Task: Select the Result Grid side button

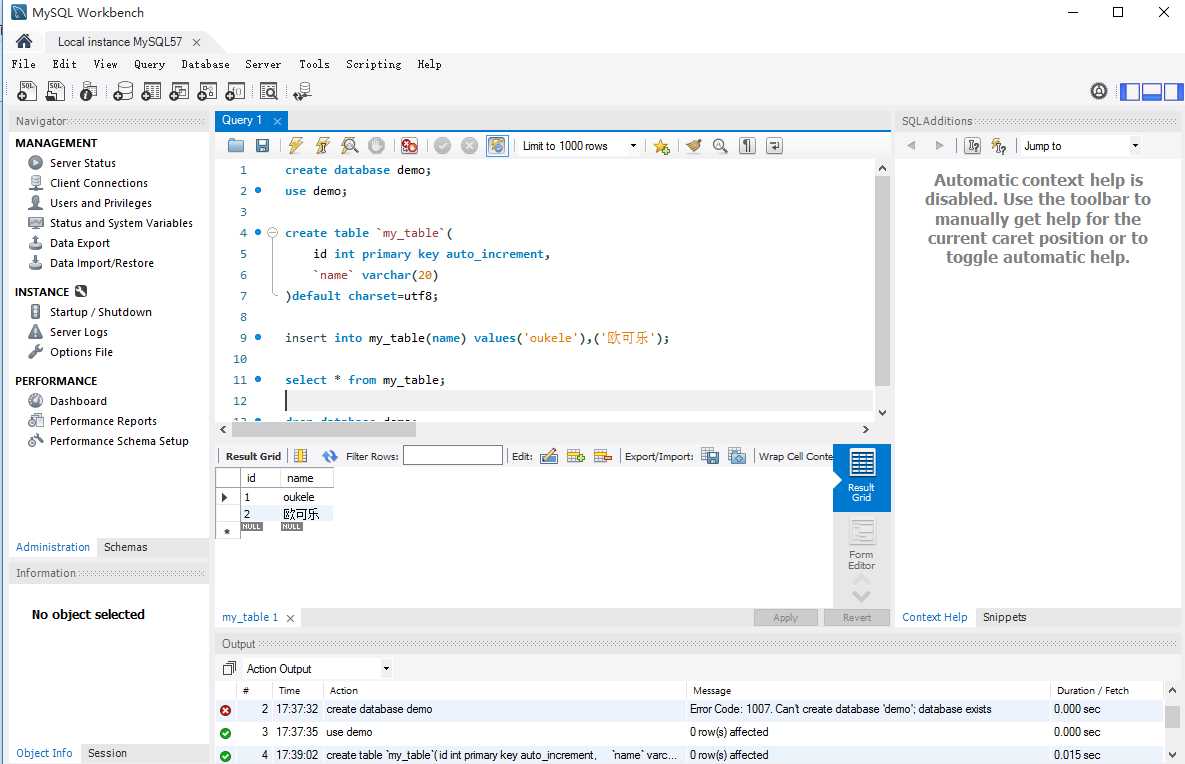Action: click(x=862, y=476)
